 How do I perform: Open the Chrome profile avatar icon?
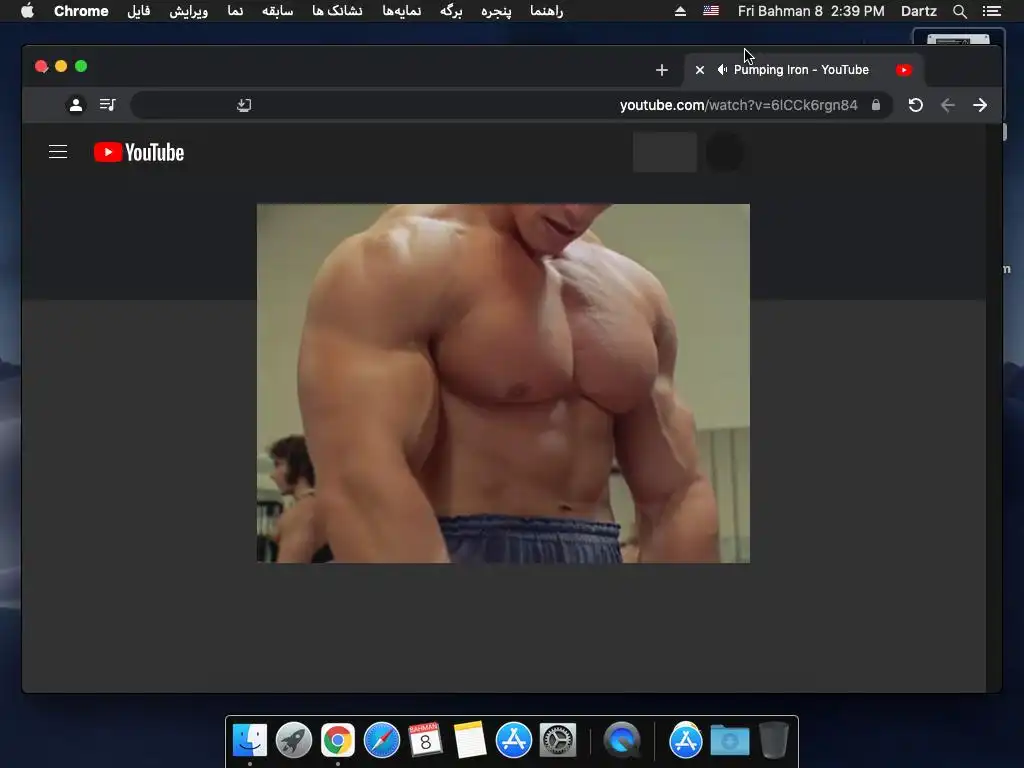(x=76, y=104)
